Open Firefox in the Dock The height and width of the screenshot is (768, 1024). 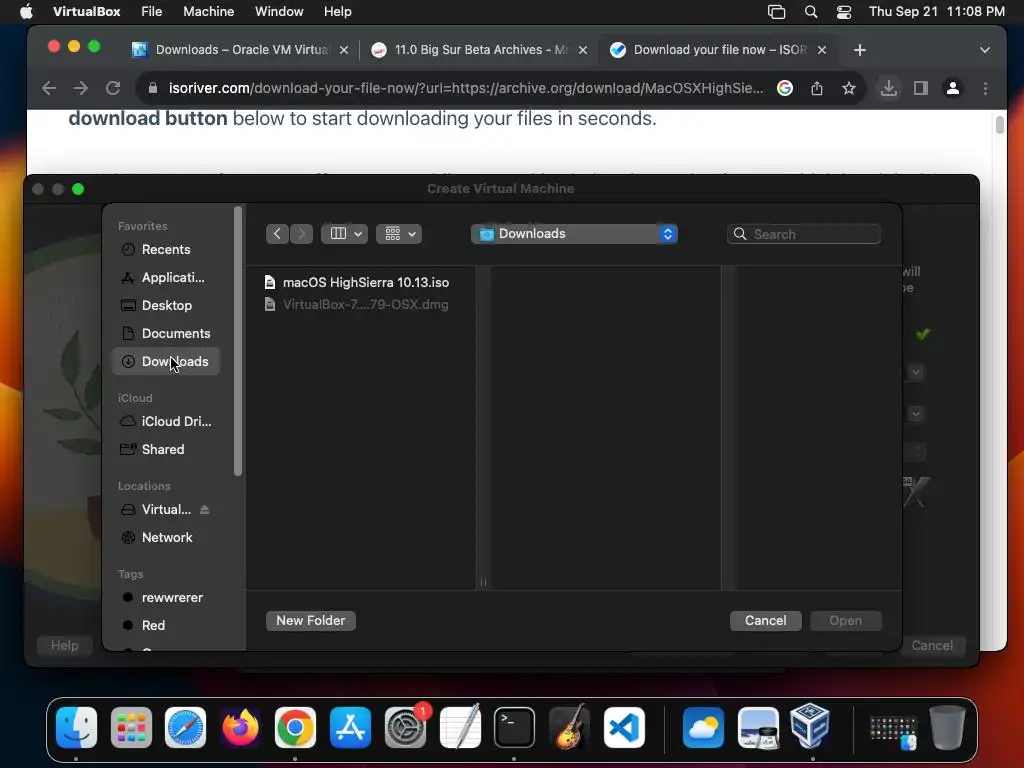coord(240,728)
